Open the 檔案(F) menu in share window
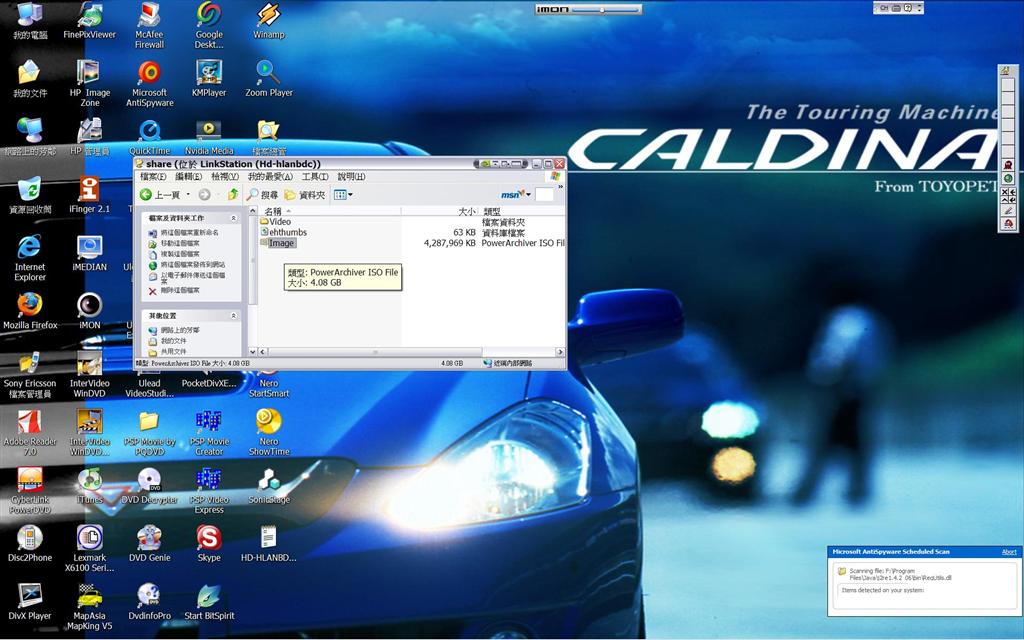 [x=153, y=176]
